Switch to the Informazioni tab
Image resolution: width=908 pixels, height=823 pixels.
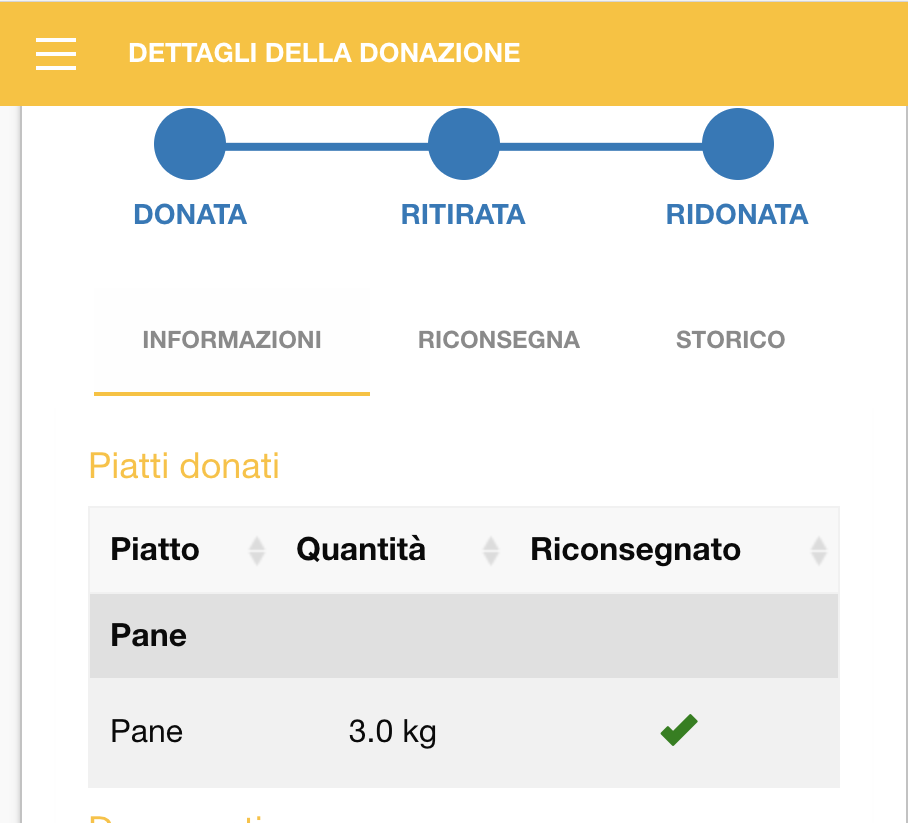pos(232,340)
